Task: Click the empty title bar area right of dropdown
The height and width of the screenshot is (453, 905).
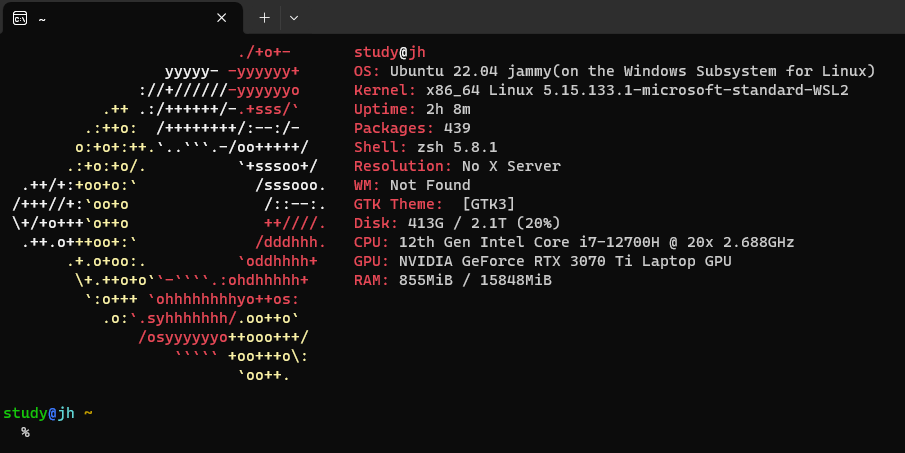Action: (x=600, y=18)
